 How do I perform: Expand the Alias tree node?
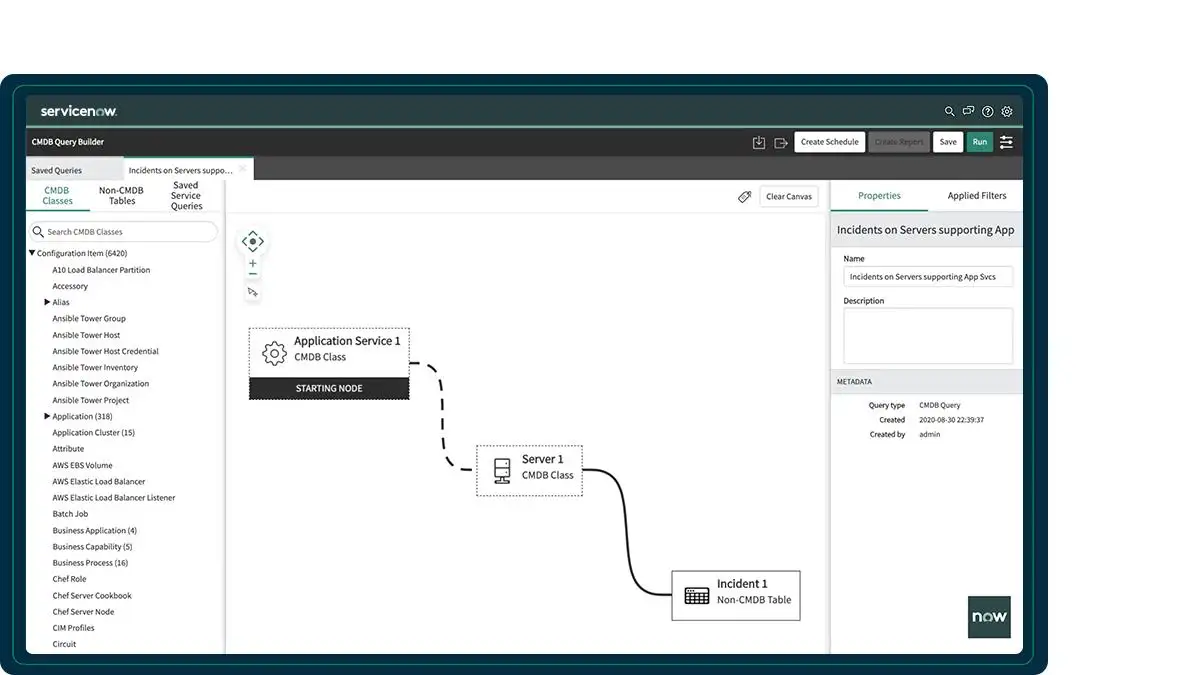(x=47, y=302)
